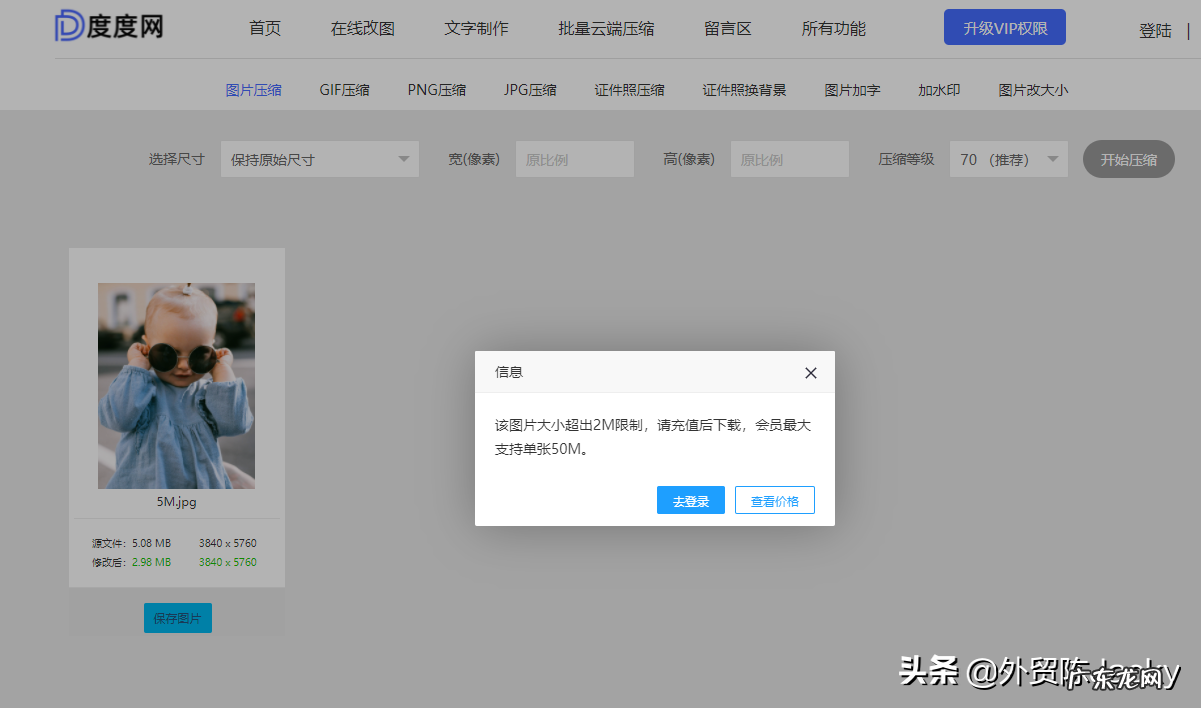Viewport: 1201px width, 708px height.
Task: Open the 留言区 section
Action: click(727, 28)
